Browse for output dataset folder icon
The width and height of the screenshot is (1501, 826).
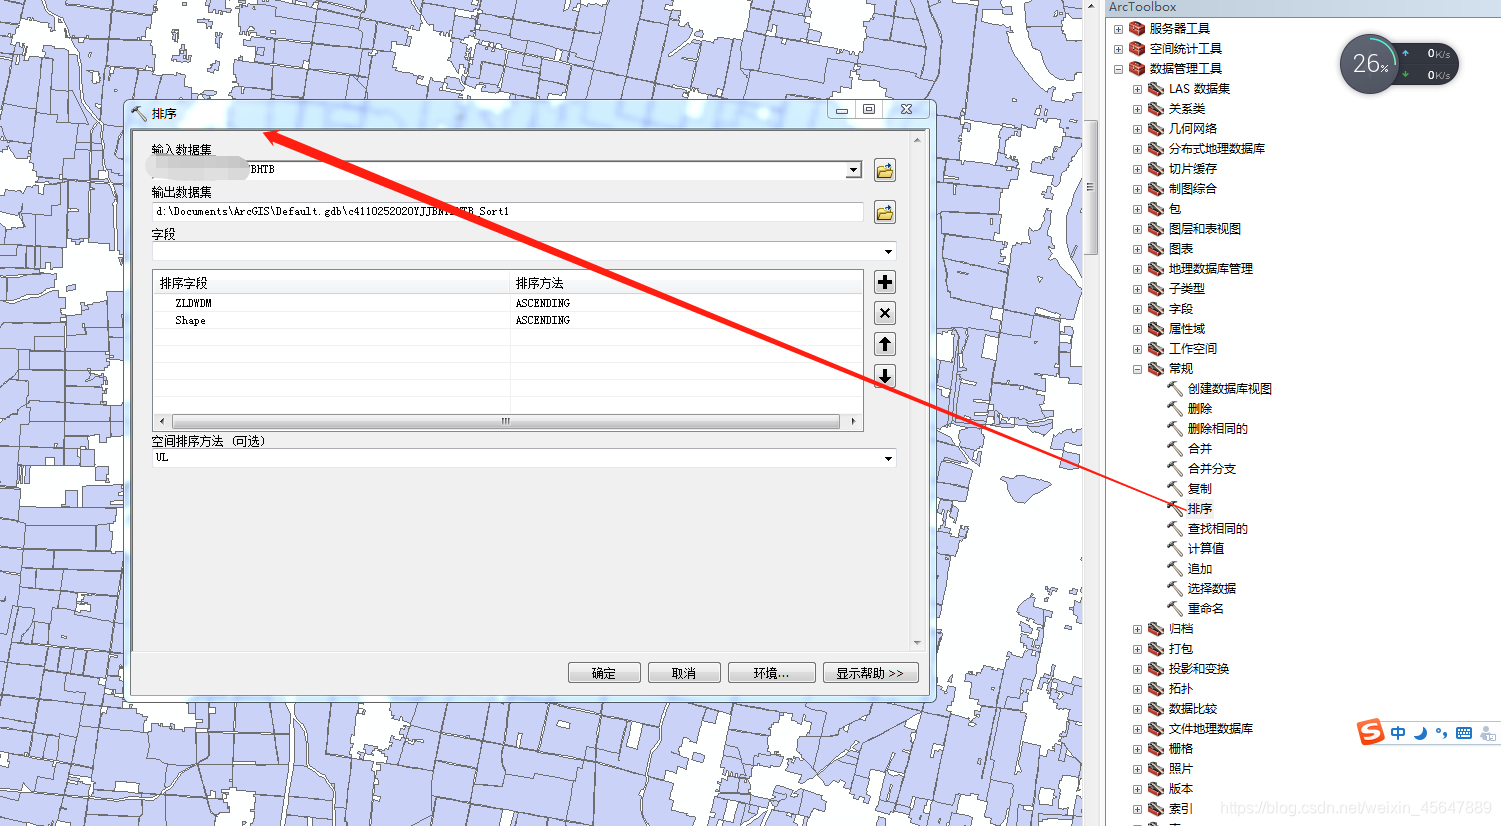885,212
